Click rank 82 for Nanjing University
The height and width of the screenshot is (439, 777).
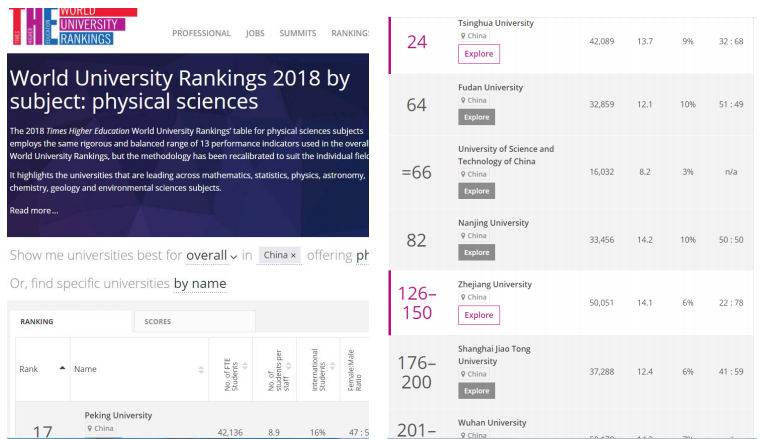(416, 240)
